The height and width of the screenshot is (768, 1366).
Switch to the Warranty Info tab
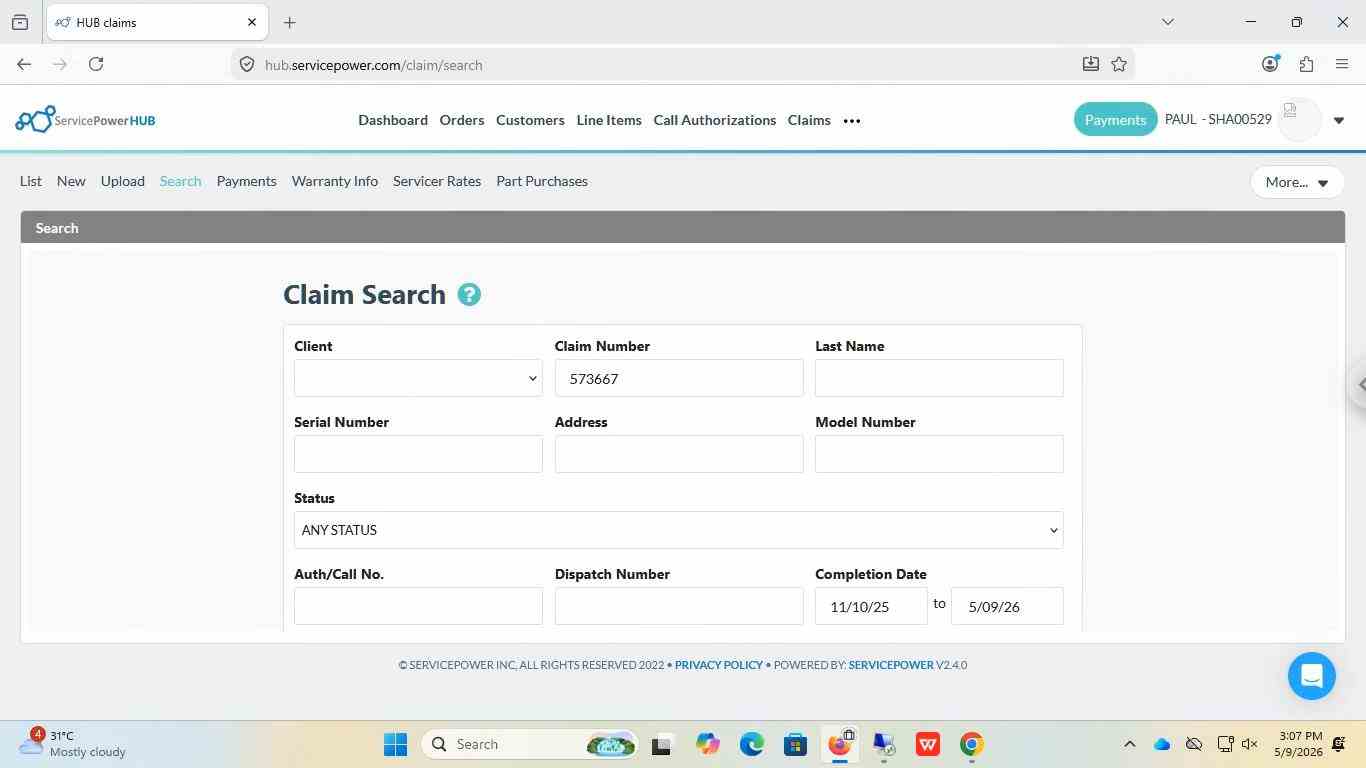pos(335,181)
